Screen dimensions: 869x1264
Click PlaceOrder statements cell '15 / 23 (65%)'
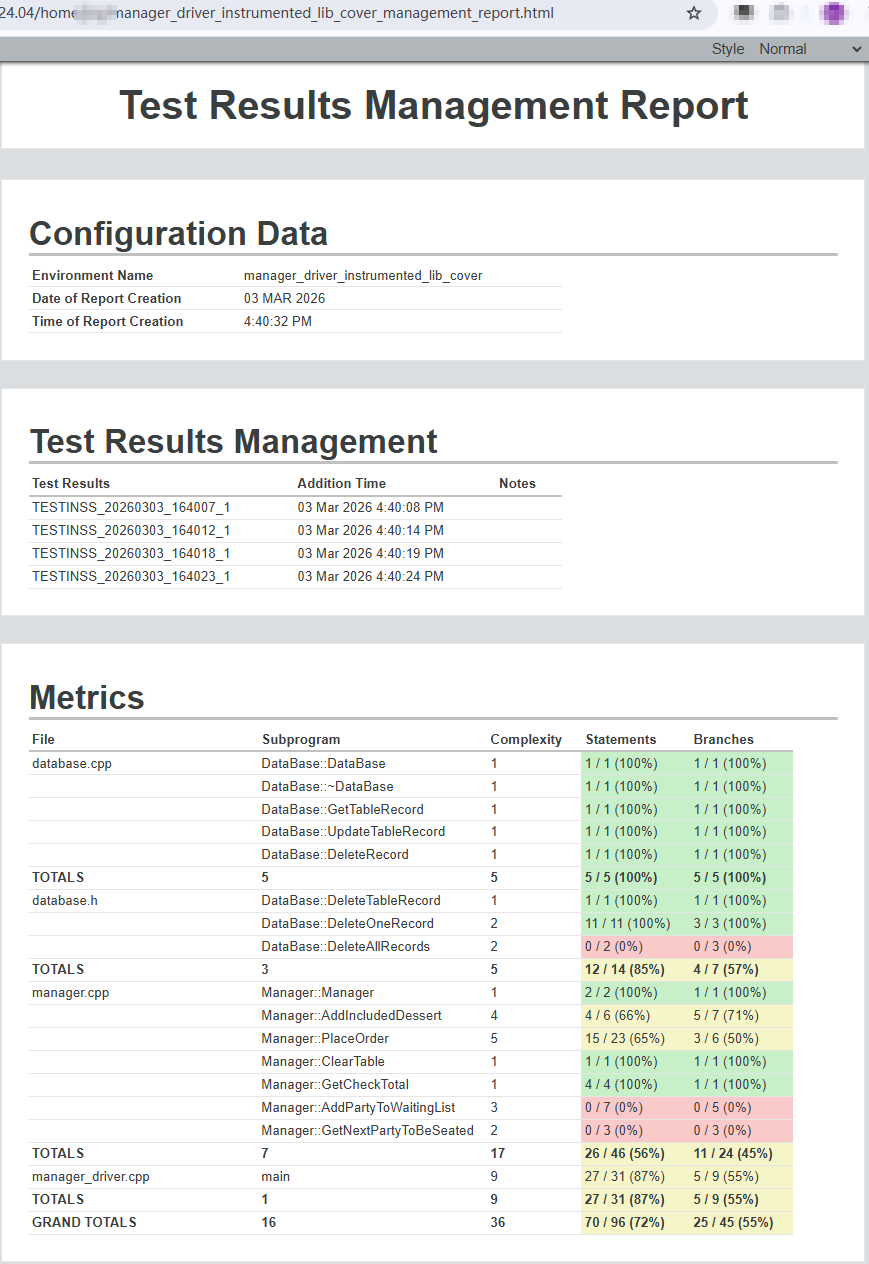tap(625, 1038)
